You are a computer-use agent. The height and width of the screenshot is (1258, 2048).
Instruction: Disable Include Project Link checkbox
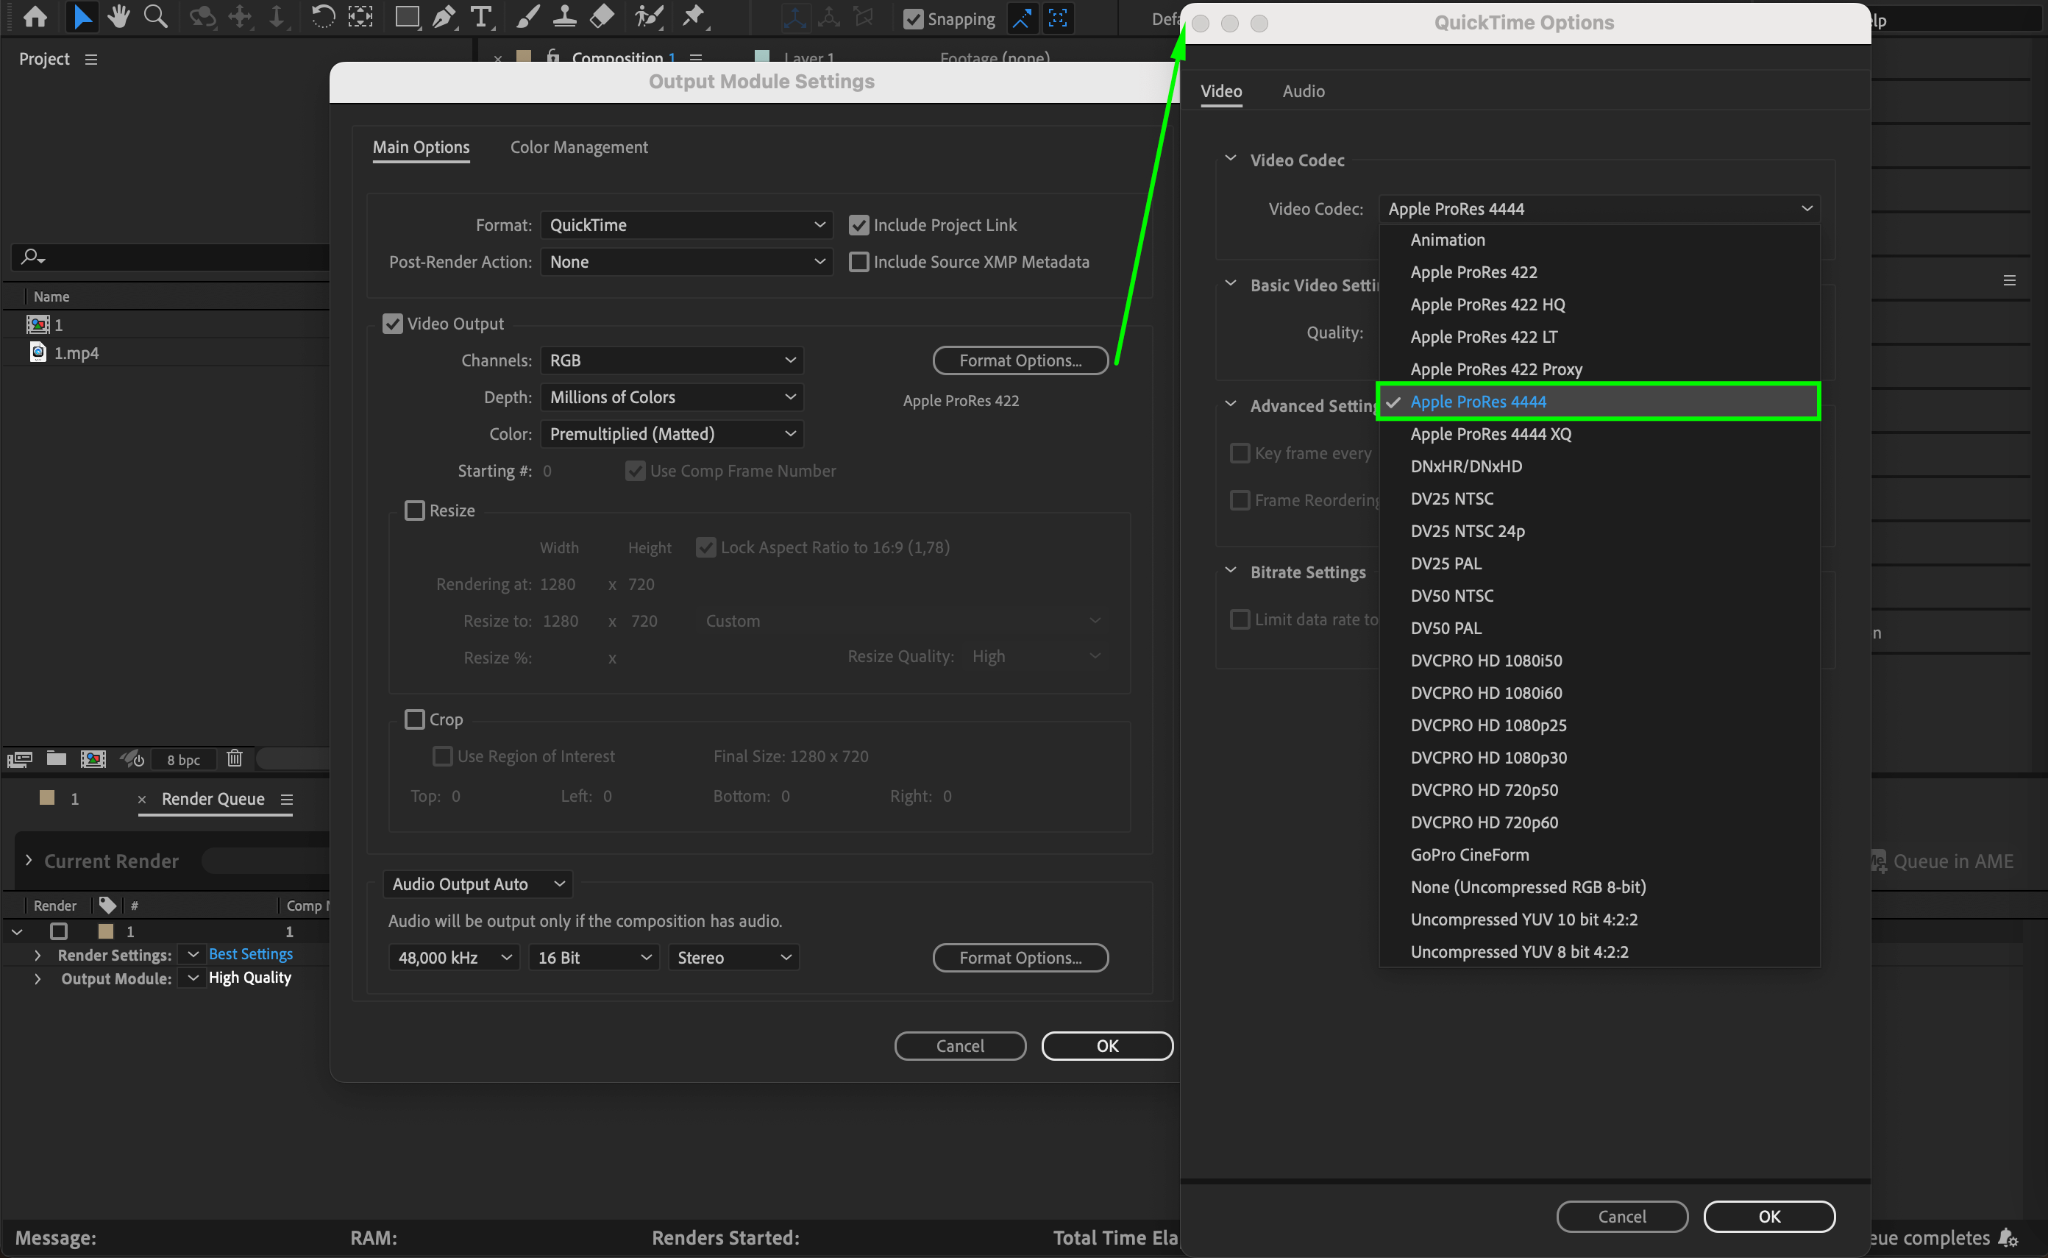(859, 225)
